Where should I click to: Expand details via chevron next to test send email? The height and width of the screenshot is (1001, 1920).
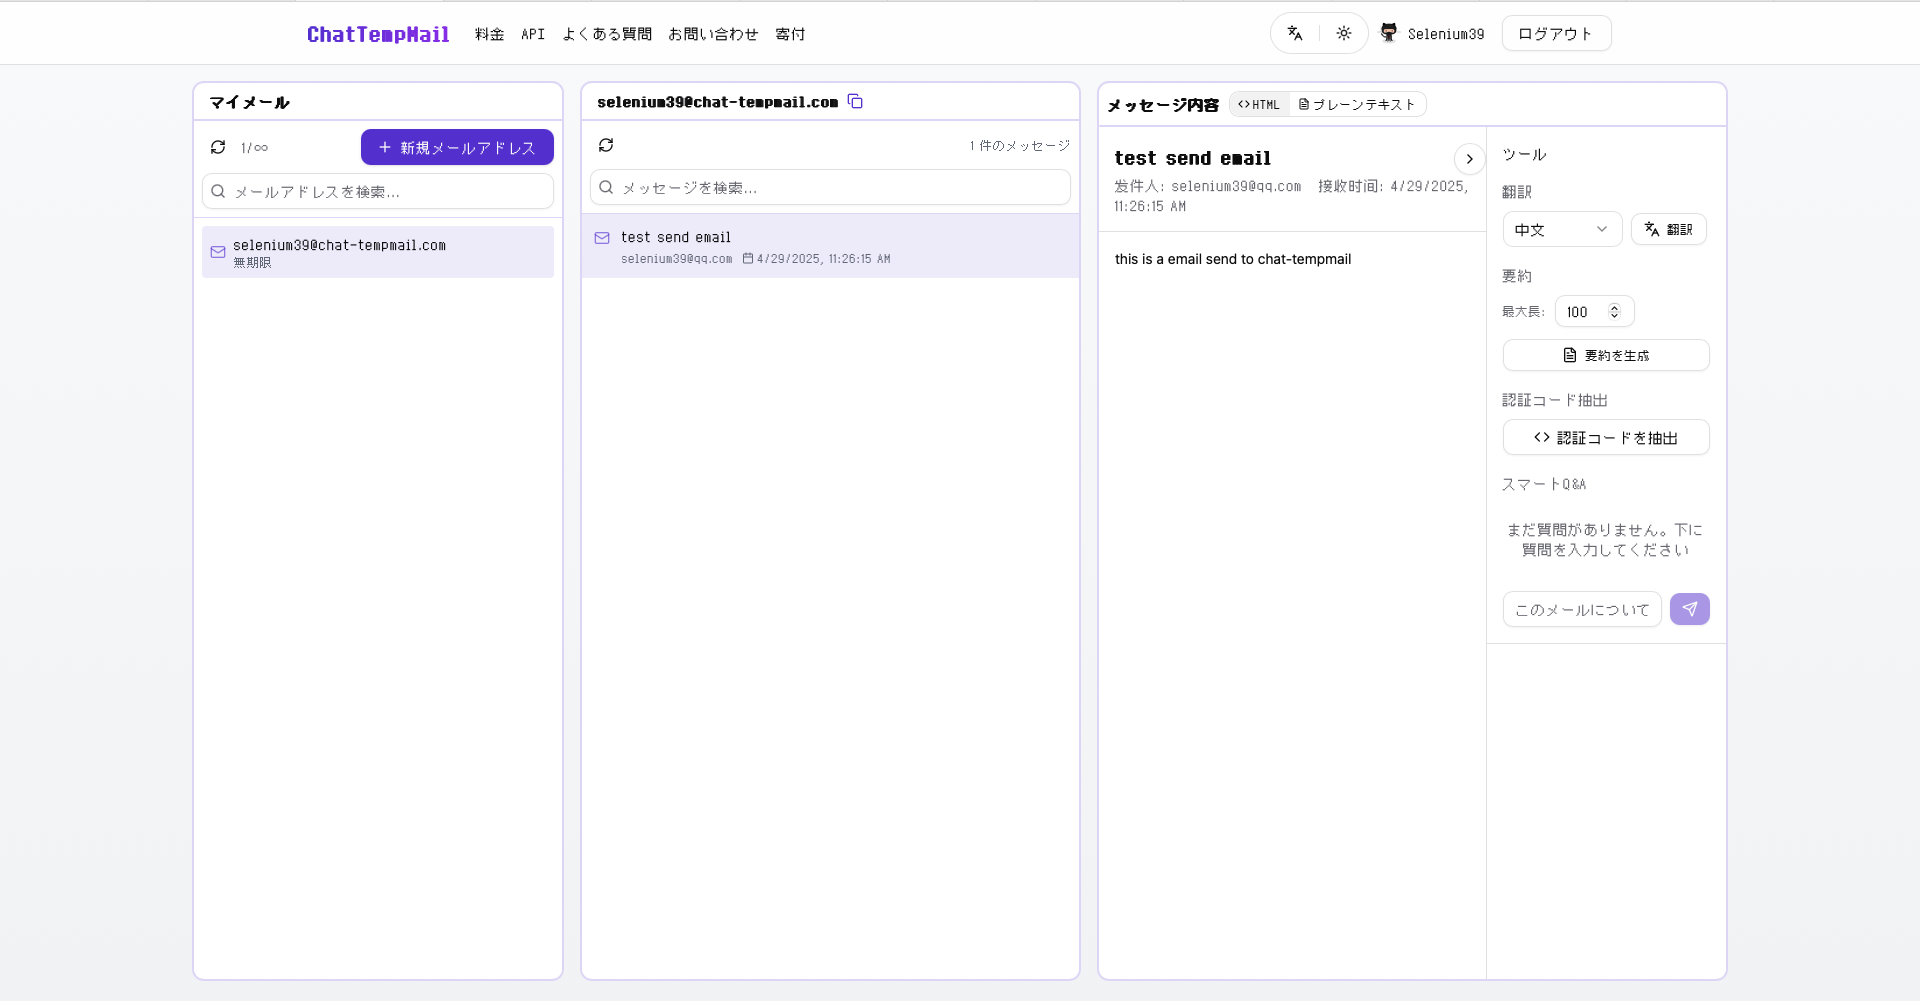coord(1468,159)
